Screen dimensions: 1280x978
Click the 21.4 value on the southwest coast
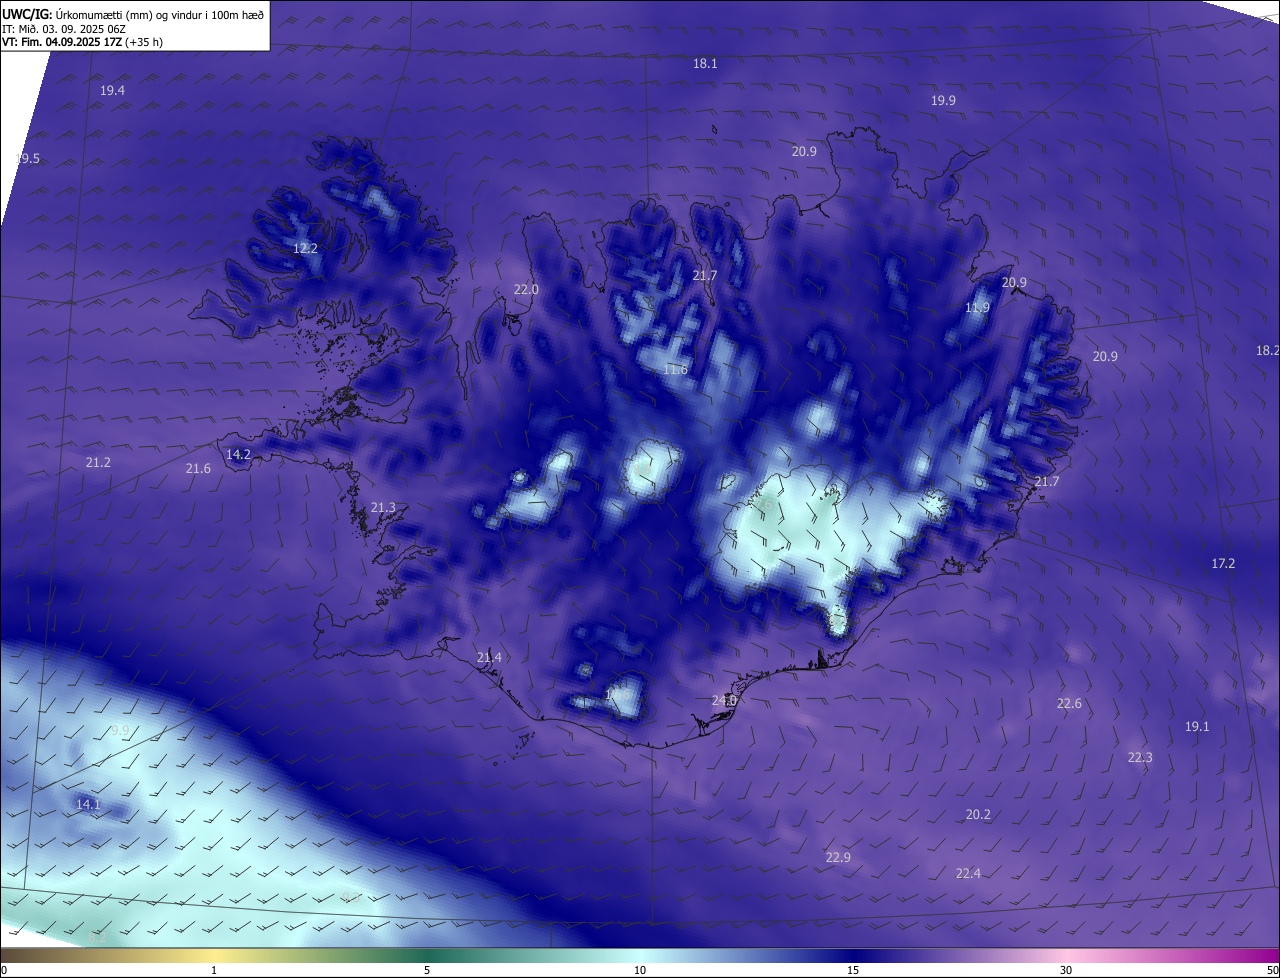[x=489, y=657]
